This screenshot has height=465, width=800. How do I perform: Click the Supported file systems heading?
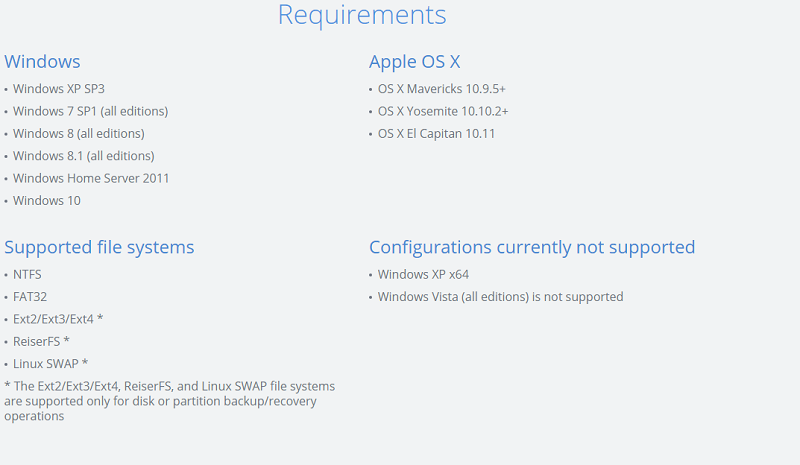click(99, 248)
